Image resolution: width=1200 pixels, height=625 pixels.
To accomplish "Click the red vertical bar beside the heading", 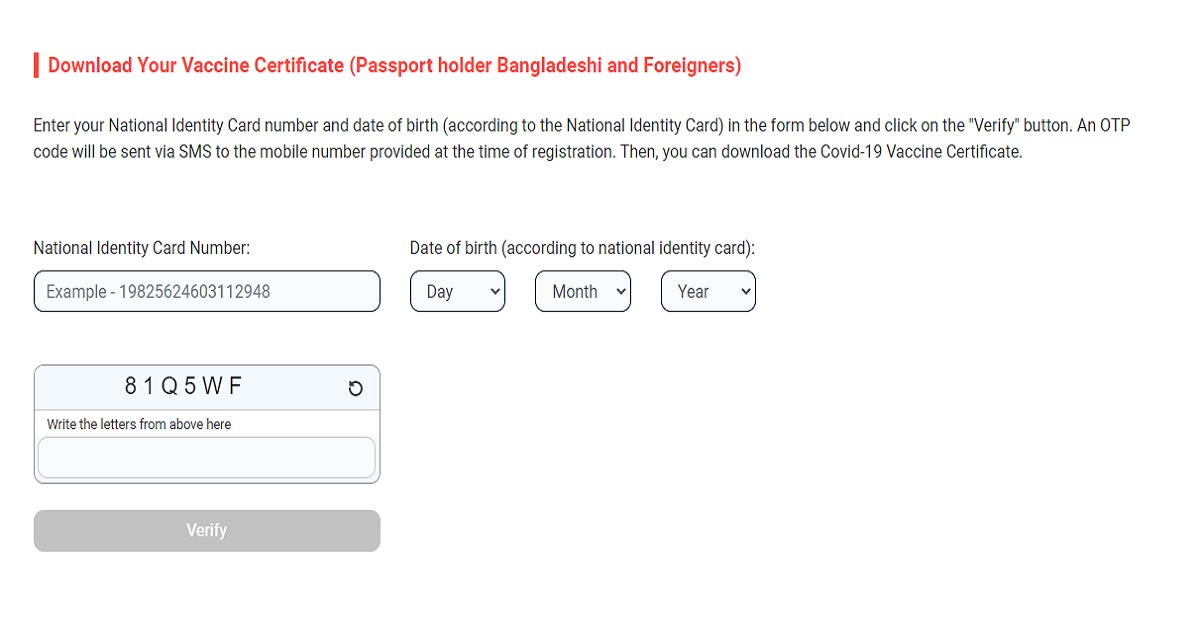I will (36, 66).
